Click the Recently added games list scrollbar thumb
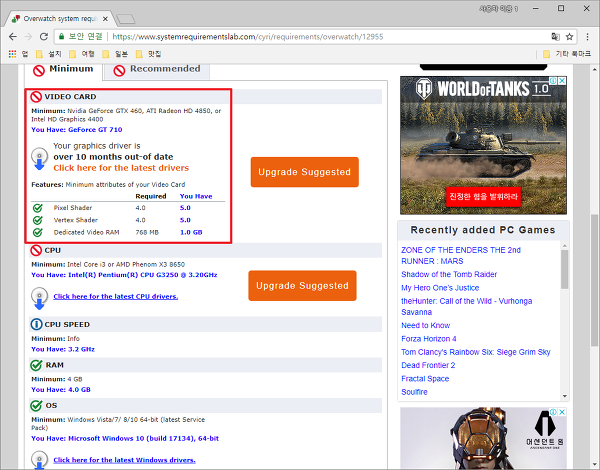This screenshot has width=600, height=470. point(565,269)
